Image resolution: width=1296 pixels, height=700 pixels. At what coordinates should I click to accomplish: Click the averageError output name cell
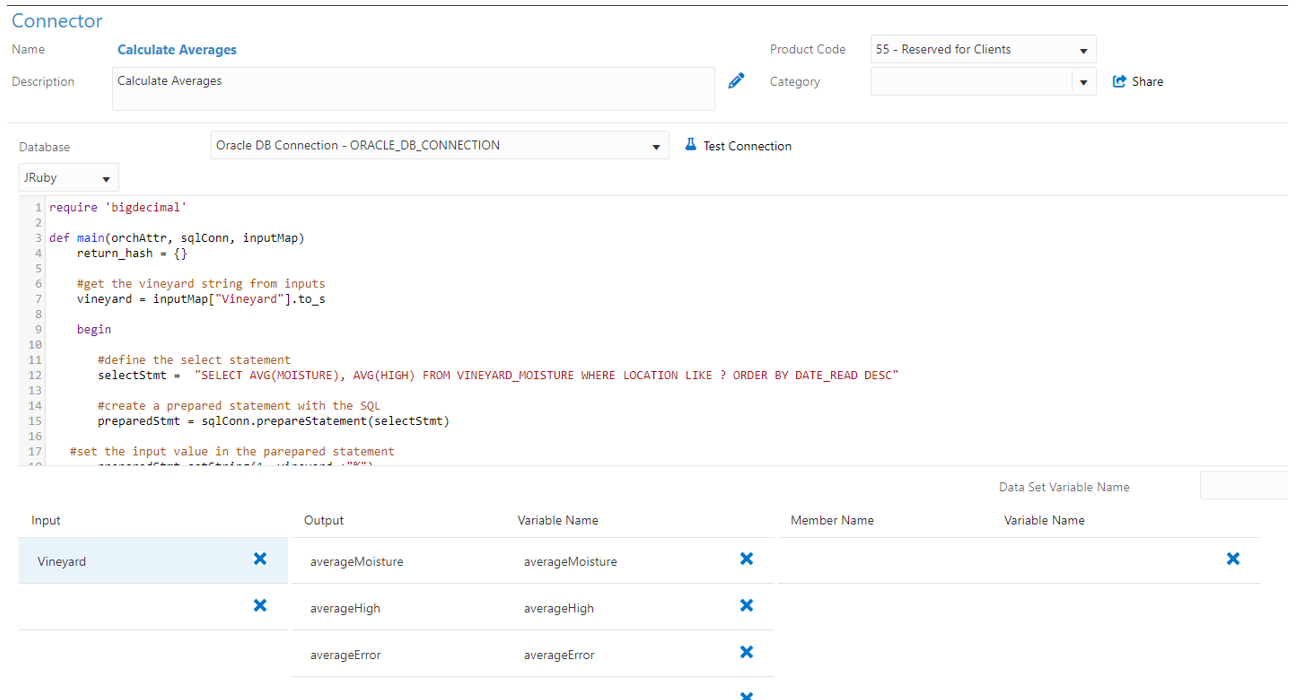[x=345, y=655]
